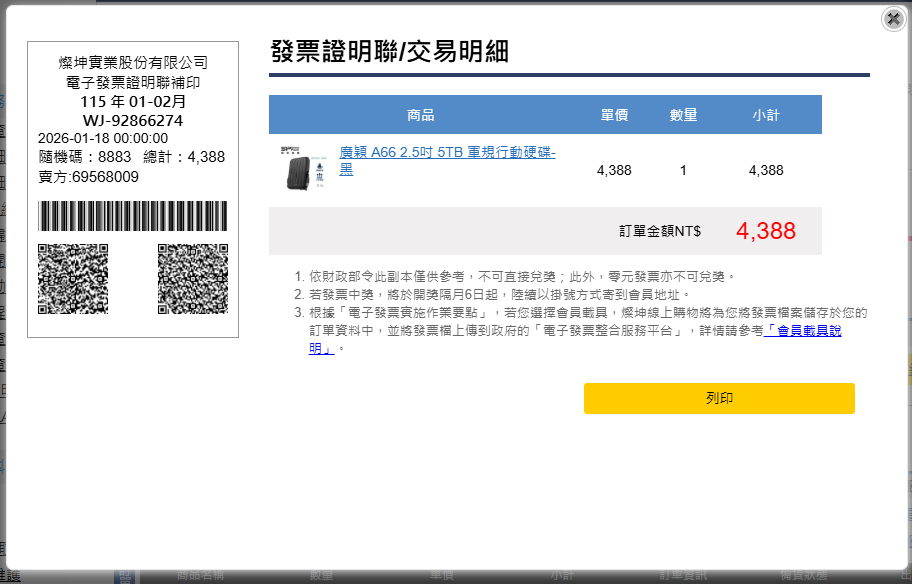
Task: Click the 商品 column header
Action: coord(421,115)
